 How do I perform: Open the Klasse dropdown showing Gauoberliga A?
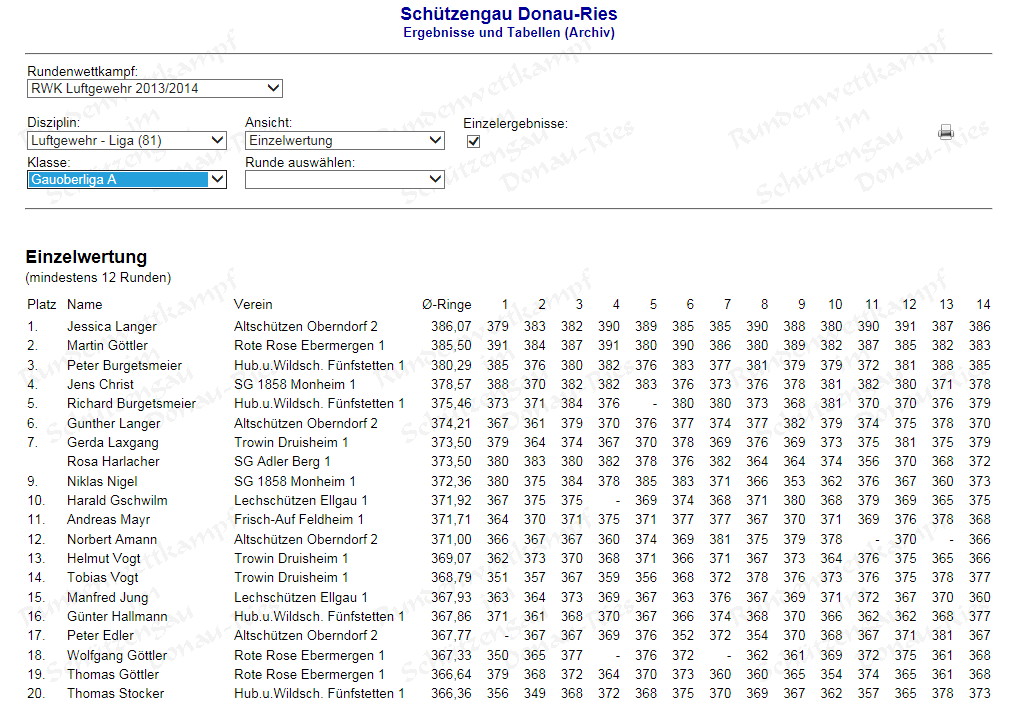[126, 179]
